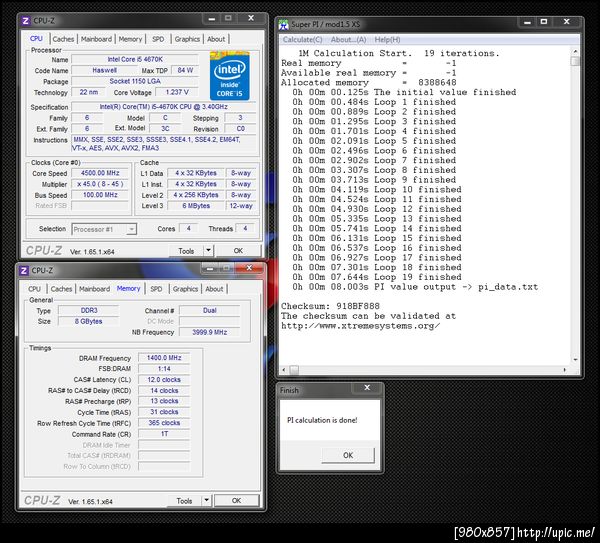Click the Core Speed value 4500.00 MHz
This screenshot has height=543, width=600.
point(100,173)
